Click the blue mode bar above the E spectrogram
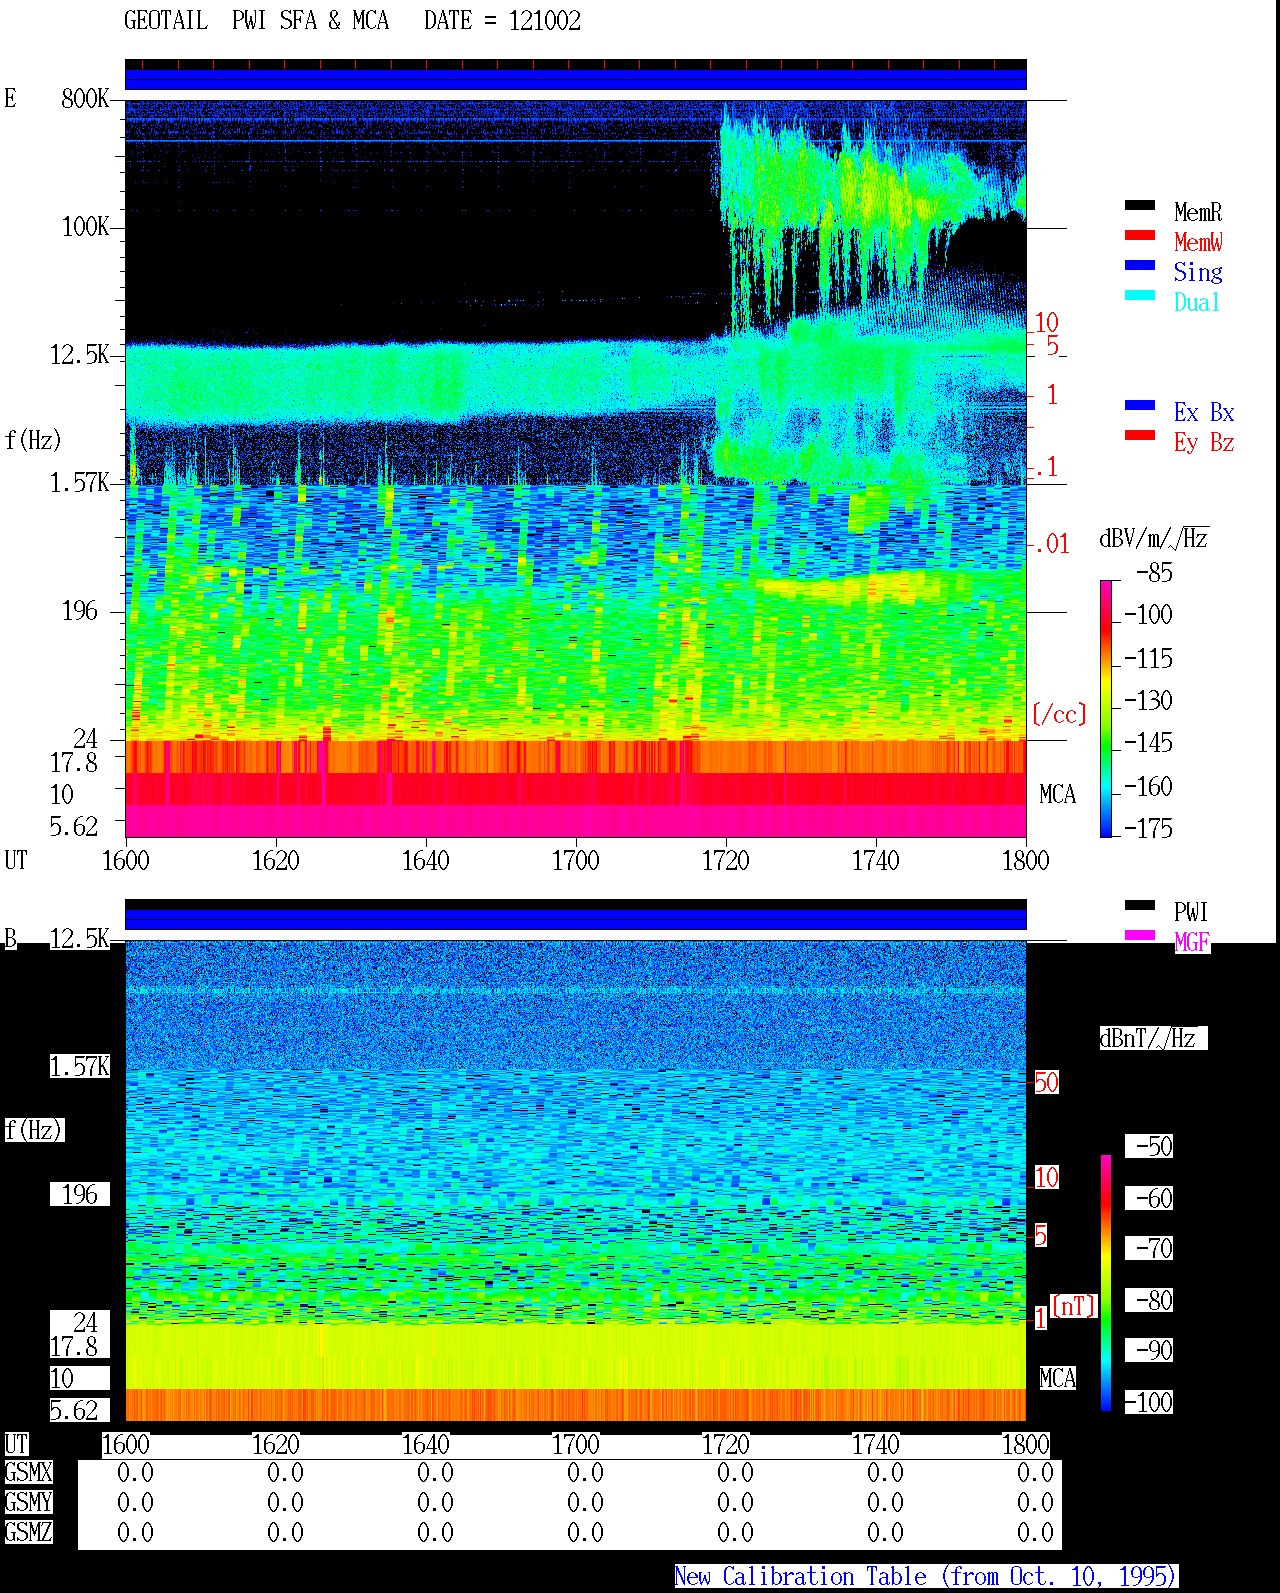 [576, 78]
